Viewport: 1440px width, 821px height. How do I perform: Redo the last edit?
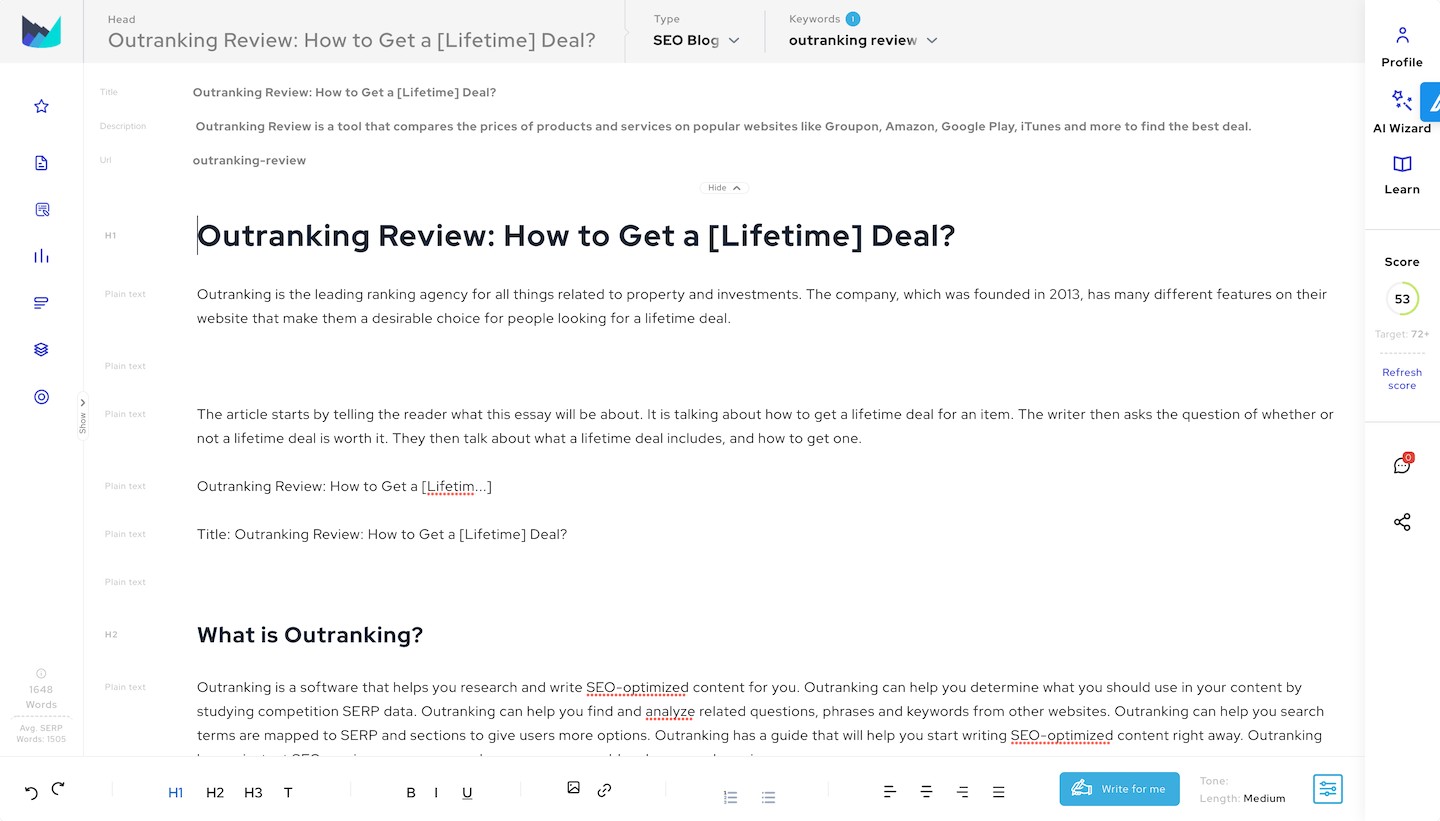[x=58, y=789]
